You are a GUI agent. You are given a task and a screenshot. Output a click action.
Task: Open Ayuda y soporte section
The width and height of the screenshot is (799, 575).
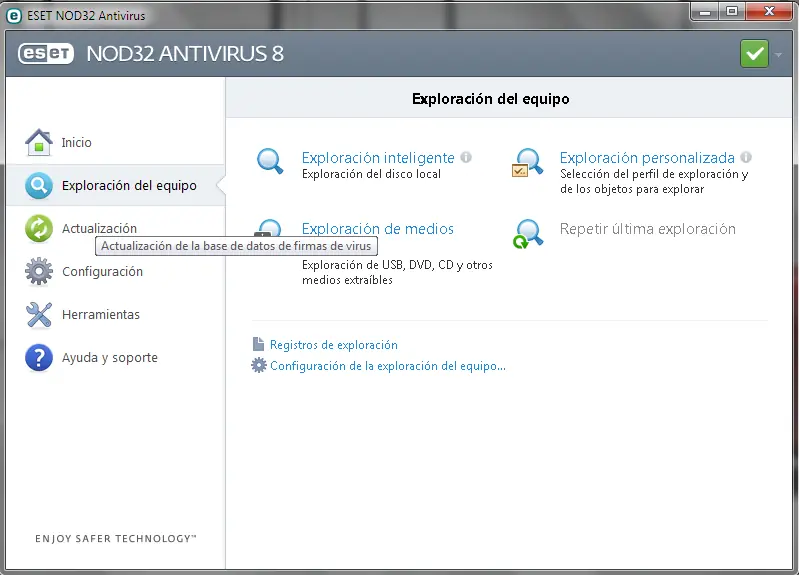(x=110, y=357)
